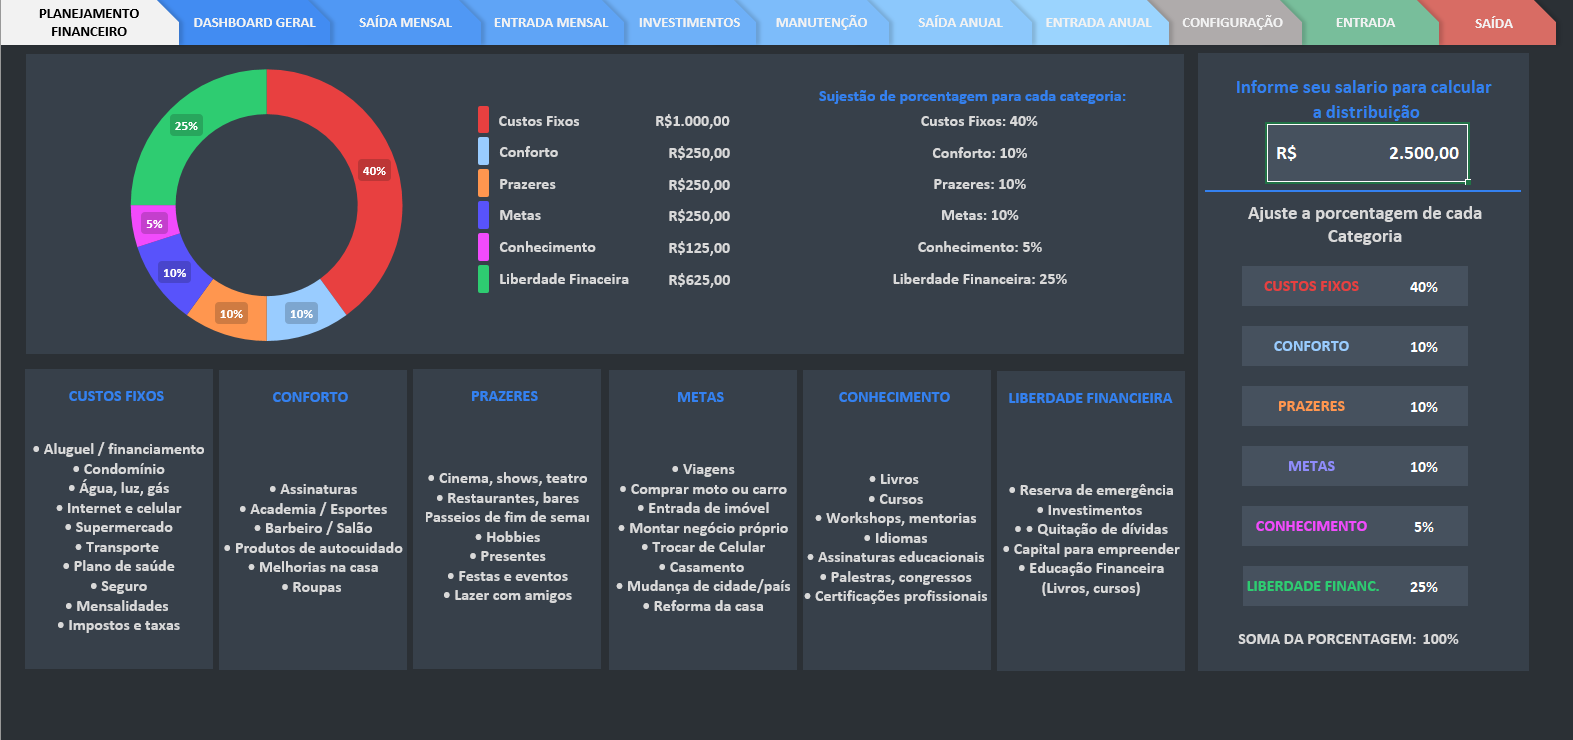This screenshot has height=740, width=1573.
Task: Click the R$125,00 Conhecimento value
Action: [x=699, y=248]
